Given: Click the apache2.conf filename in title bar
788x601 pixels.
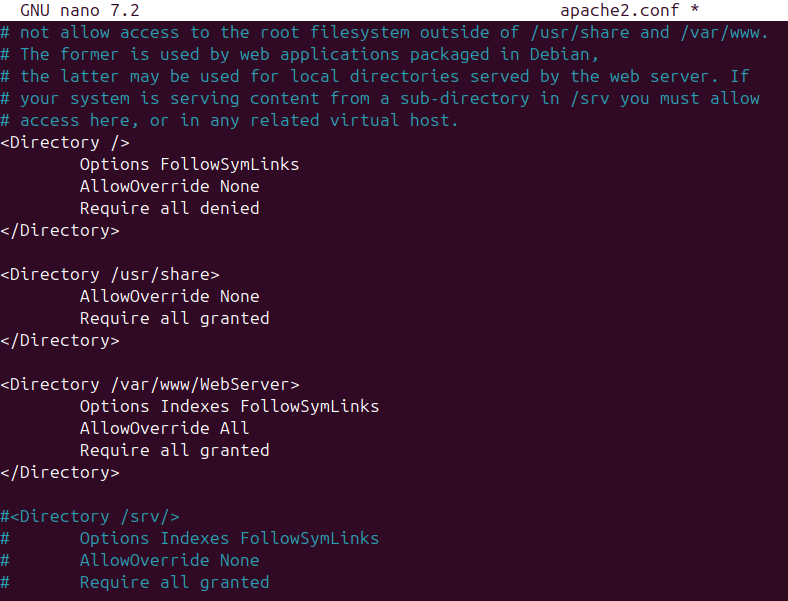Looking at the screenshot, I should tap(614, 10).
